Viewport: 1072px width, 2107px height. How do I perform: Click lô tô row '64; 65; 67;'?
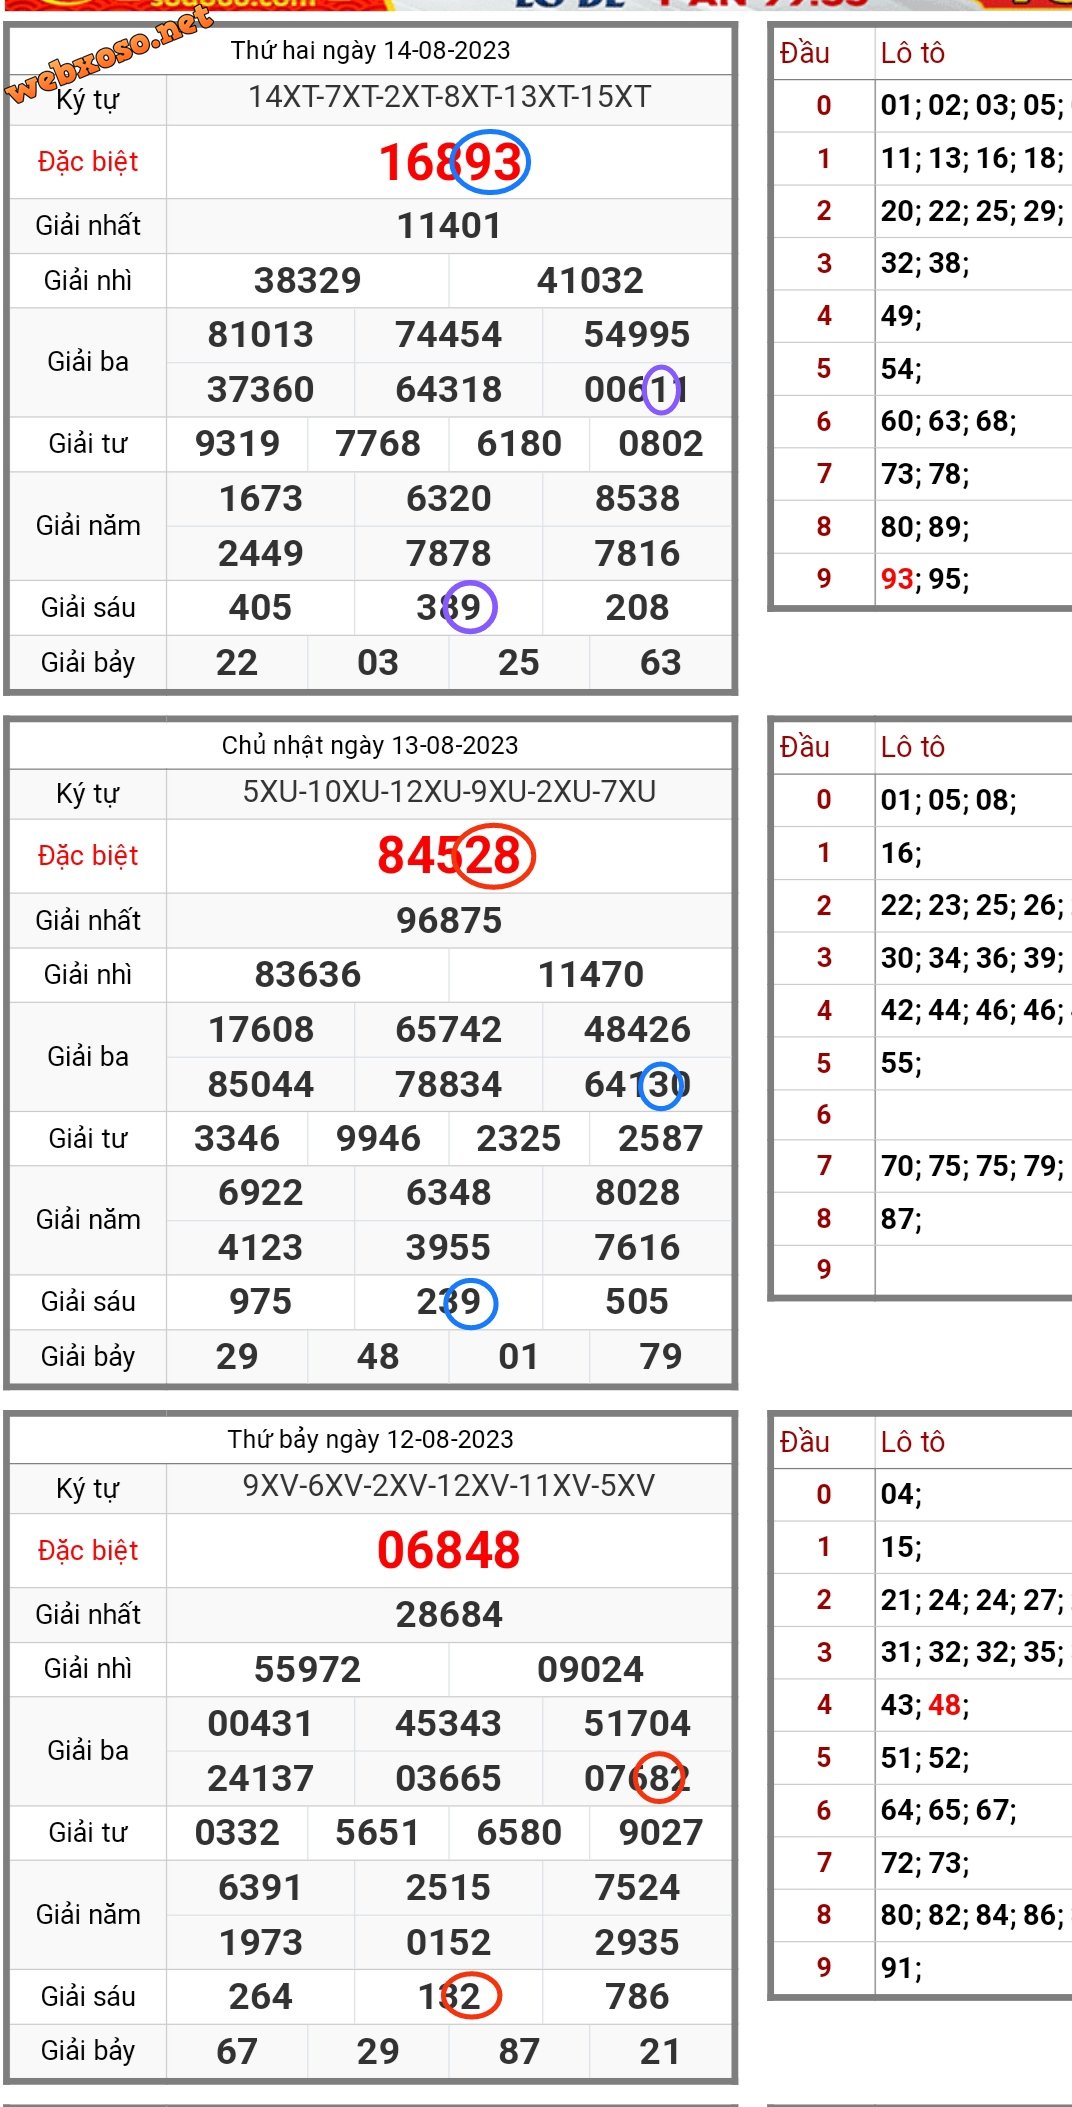click(x=948, y=1810)
